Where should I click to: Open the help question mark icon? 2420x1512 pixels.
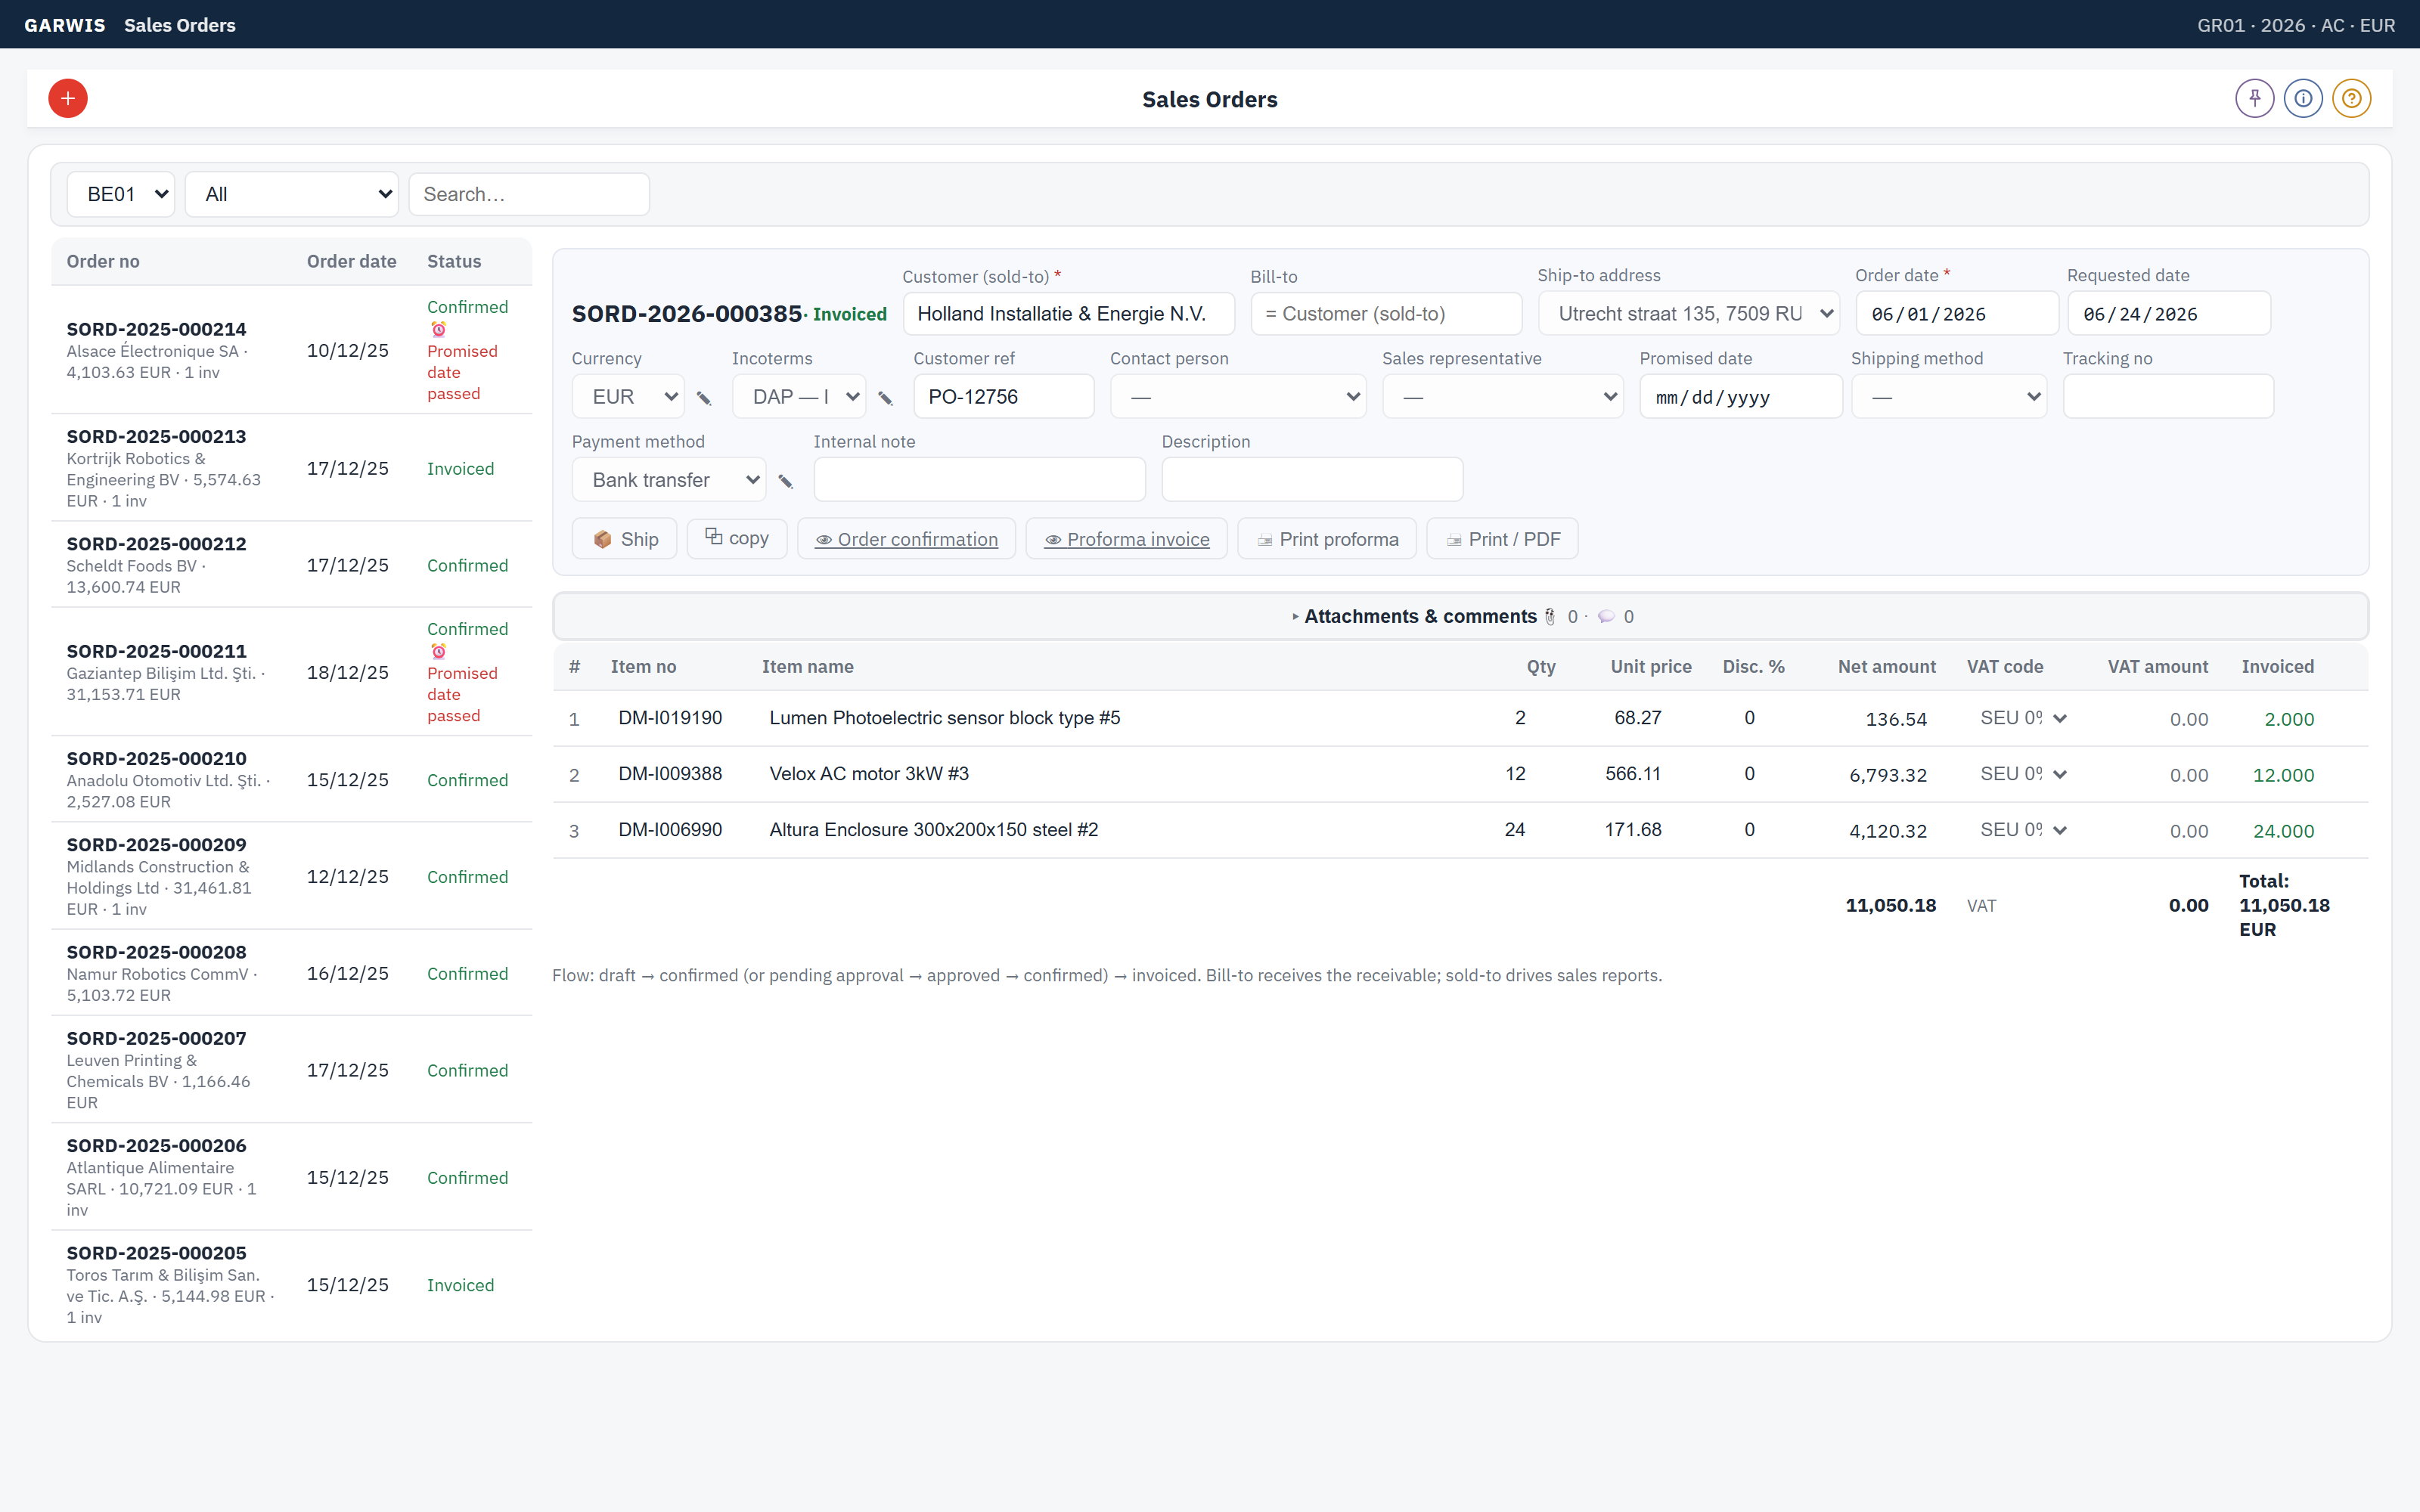point(2351,98)
